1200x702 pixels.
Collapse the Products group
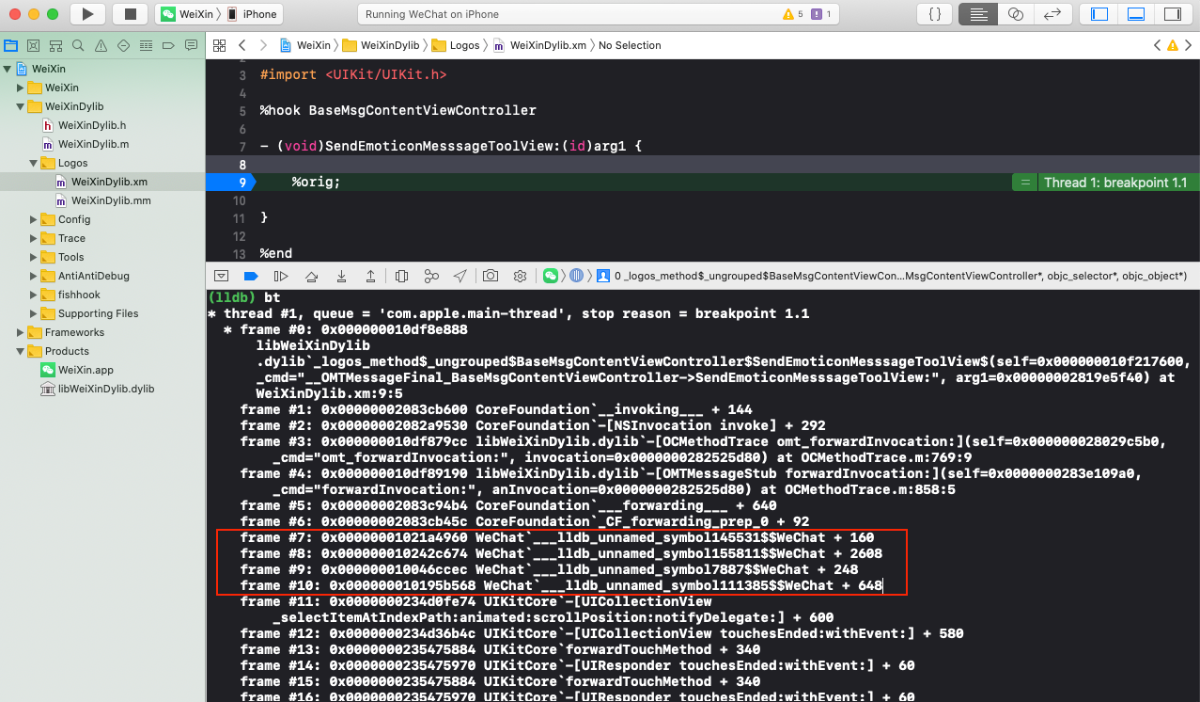coord(20,351)
